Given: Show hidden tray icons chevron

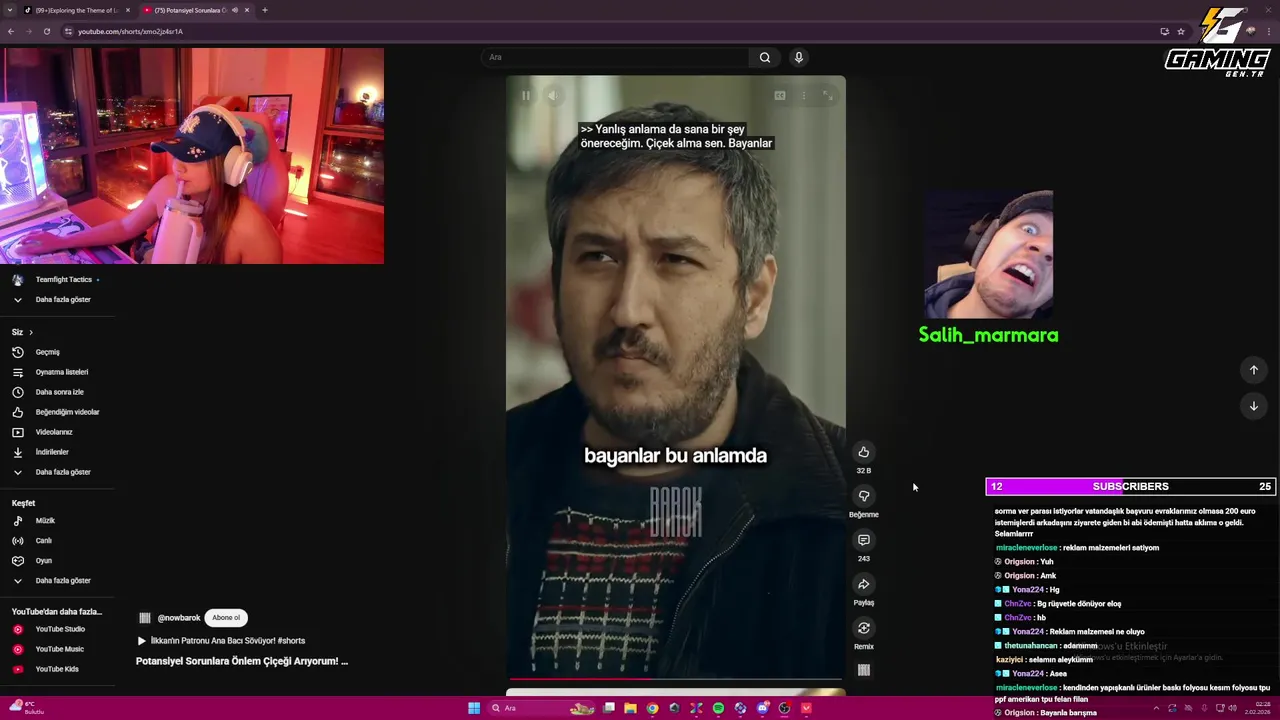Looking at the screenshot, I should pos(1156,708).
